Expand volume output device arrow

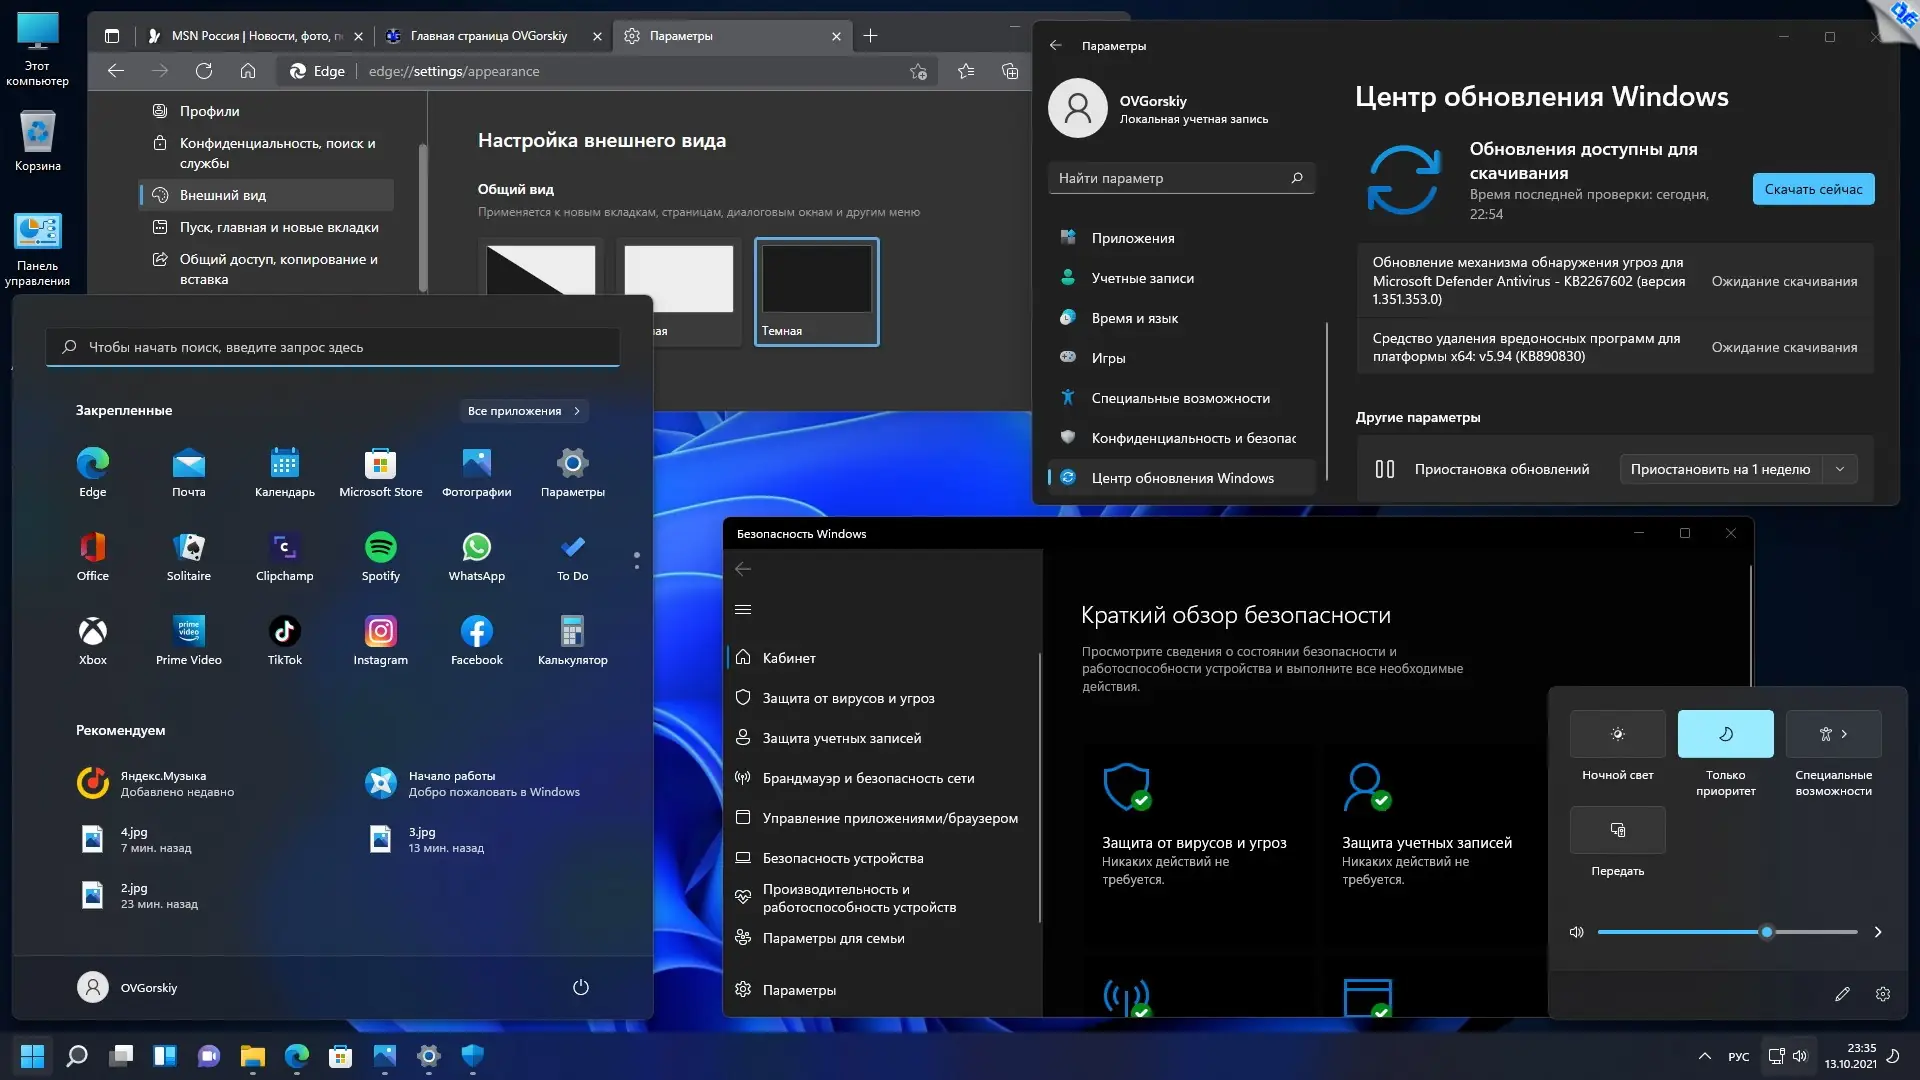(x=1877, y=932)
